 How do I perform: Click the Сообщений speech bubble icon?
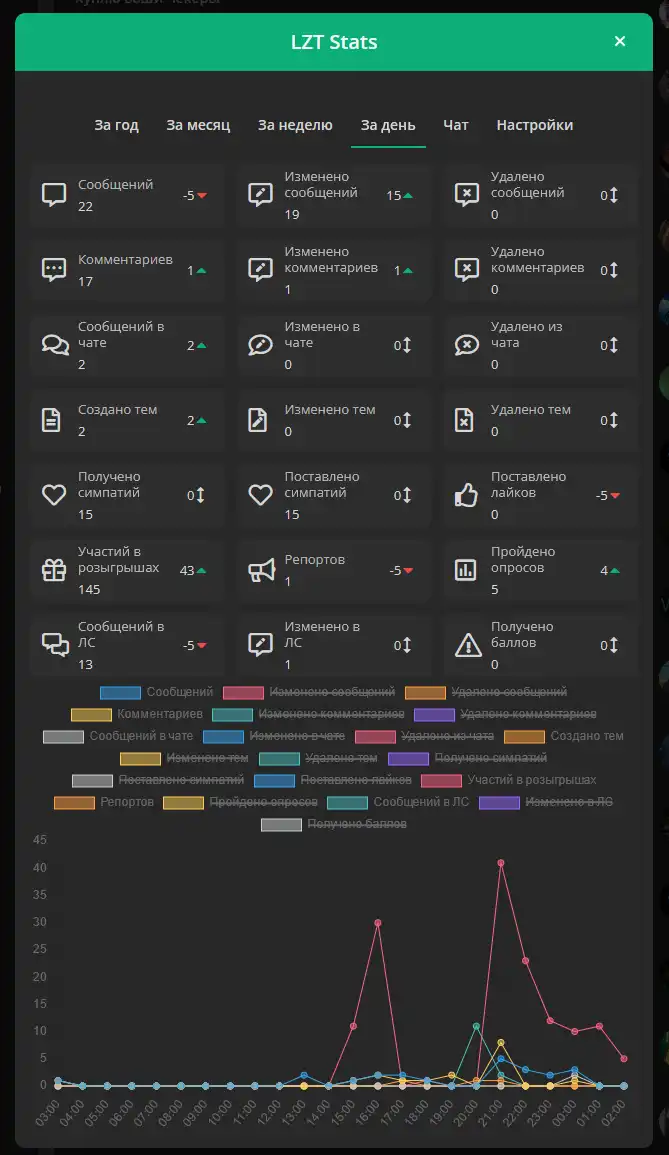click(x=54, y=195)
